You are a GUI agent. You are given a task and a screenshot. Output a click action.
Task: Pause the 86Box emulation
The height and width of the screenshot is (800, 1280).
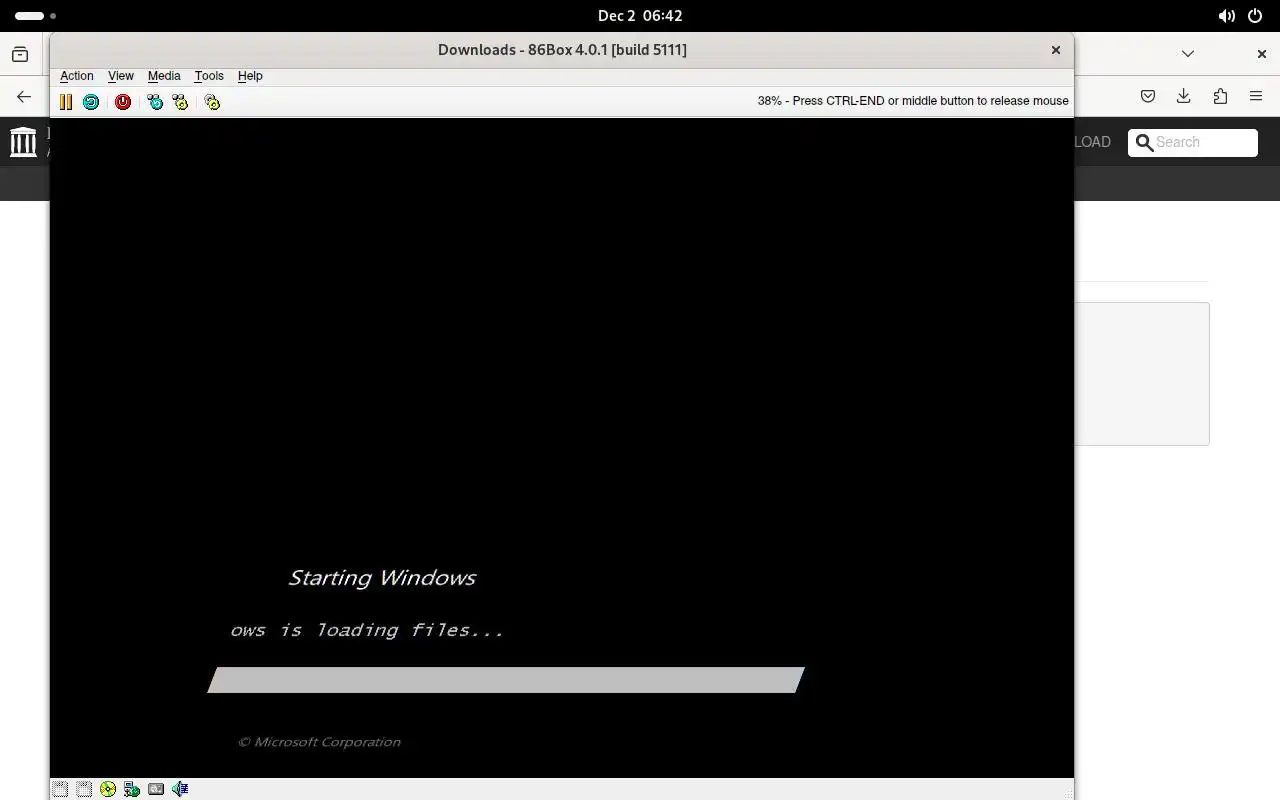click(66, 101)
